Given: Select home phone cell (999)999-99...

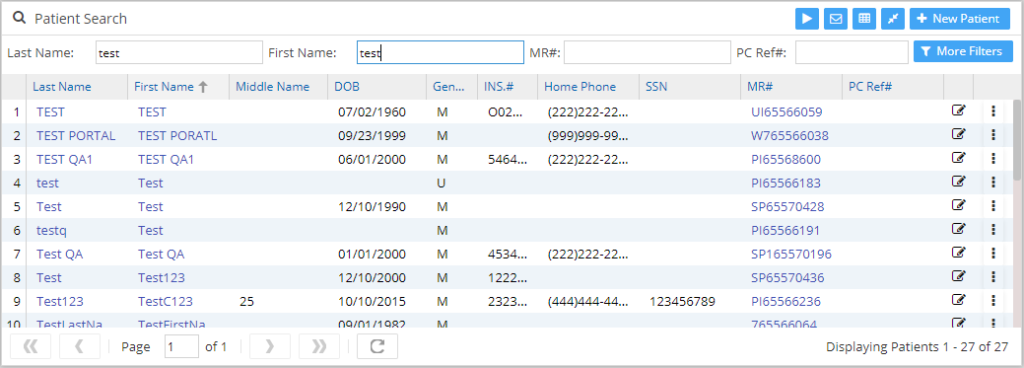Looking at the screenshot, I should pos(588,136).
